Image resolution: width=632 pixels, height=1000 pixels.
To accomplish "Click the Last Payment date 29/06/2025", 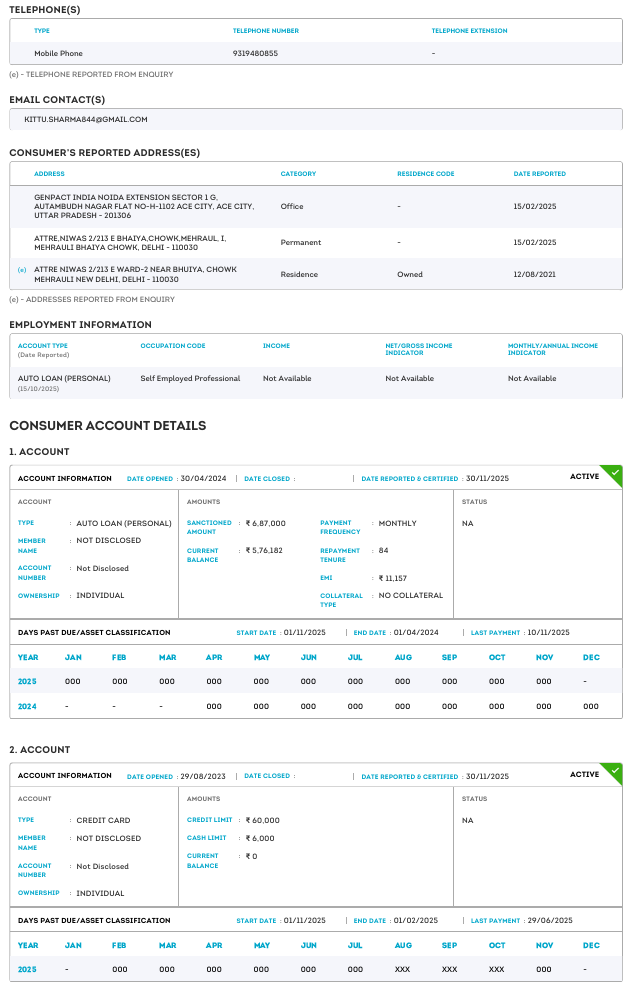I will coord(548,920).
